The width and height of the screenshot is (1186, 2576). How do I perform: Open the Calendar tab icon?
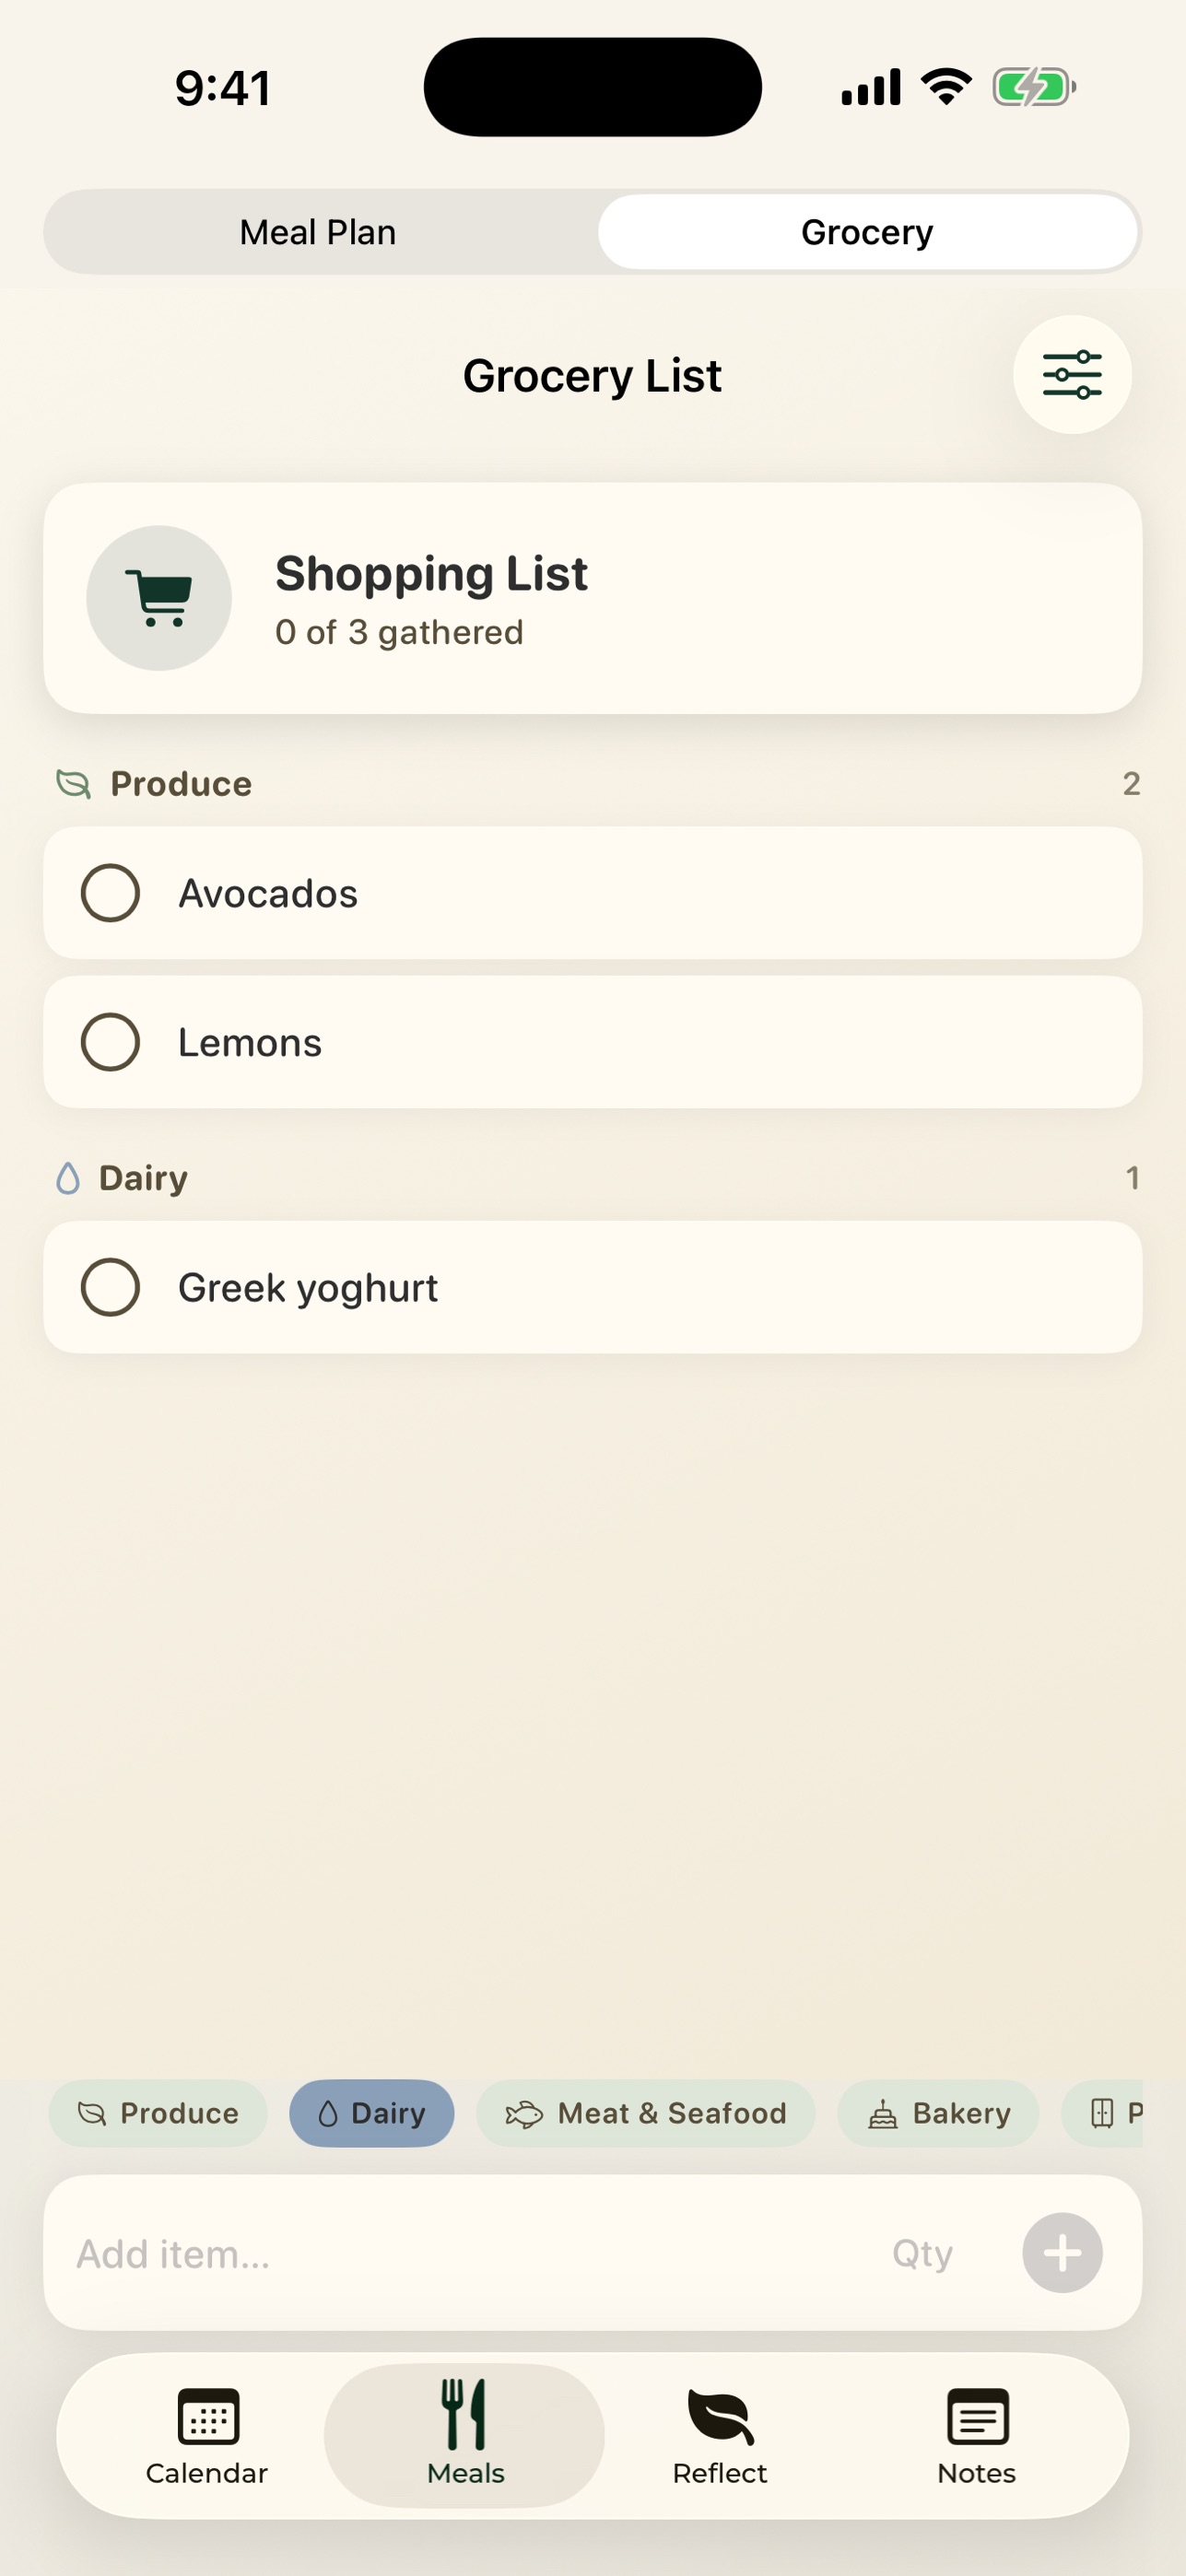[x=207, y=2416]
